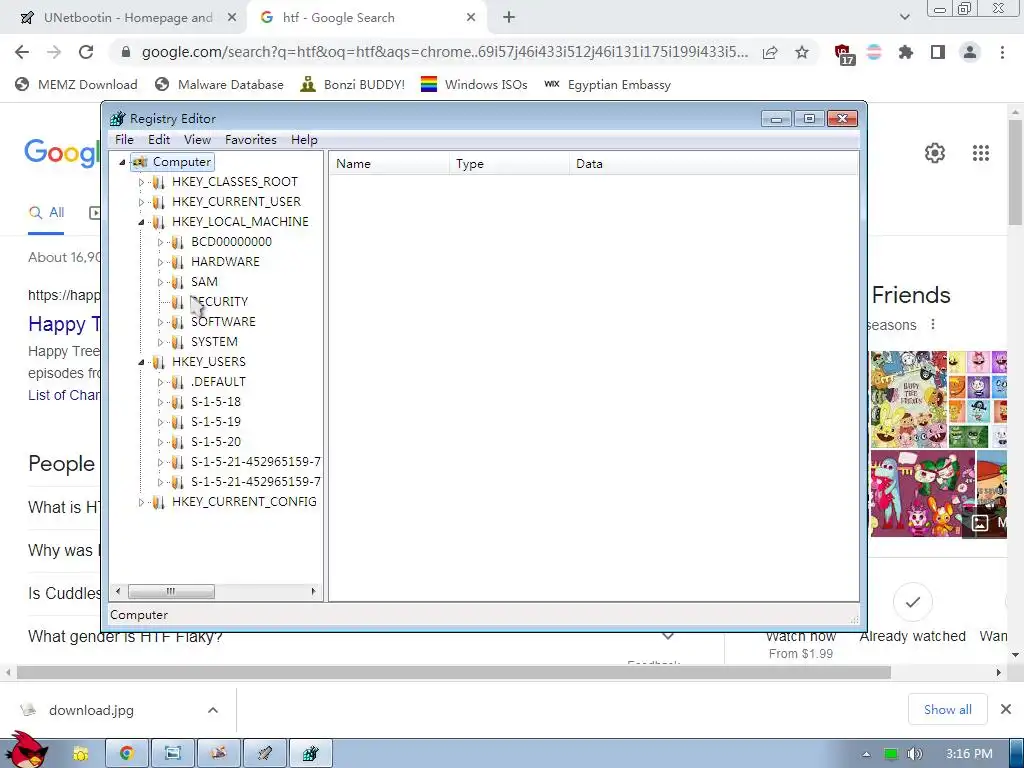Expand the S-1-5-18 key arrow
Image resolution: width=1024 pixels, height=768 pixels.
point(160,403)
